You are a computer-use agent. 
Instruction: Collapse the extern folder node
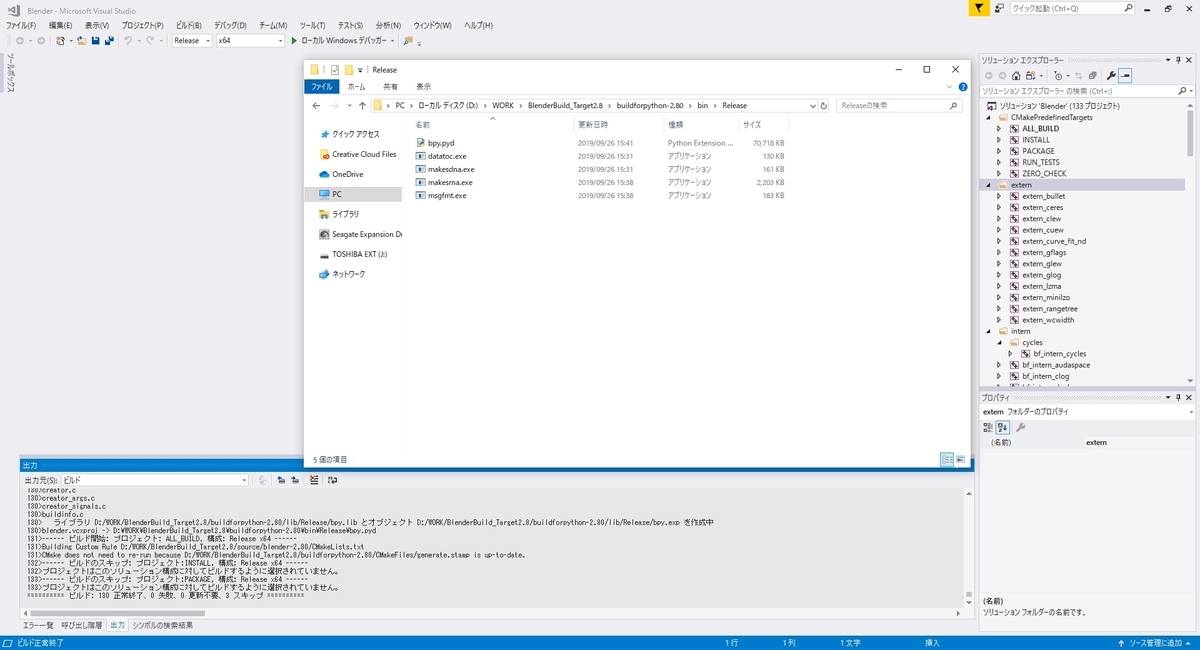click(989, 185)
